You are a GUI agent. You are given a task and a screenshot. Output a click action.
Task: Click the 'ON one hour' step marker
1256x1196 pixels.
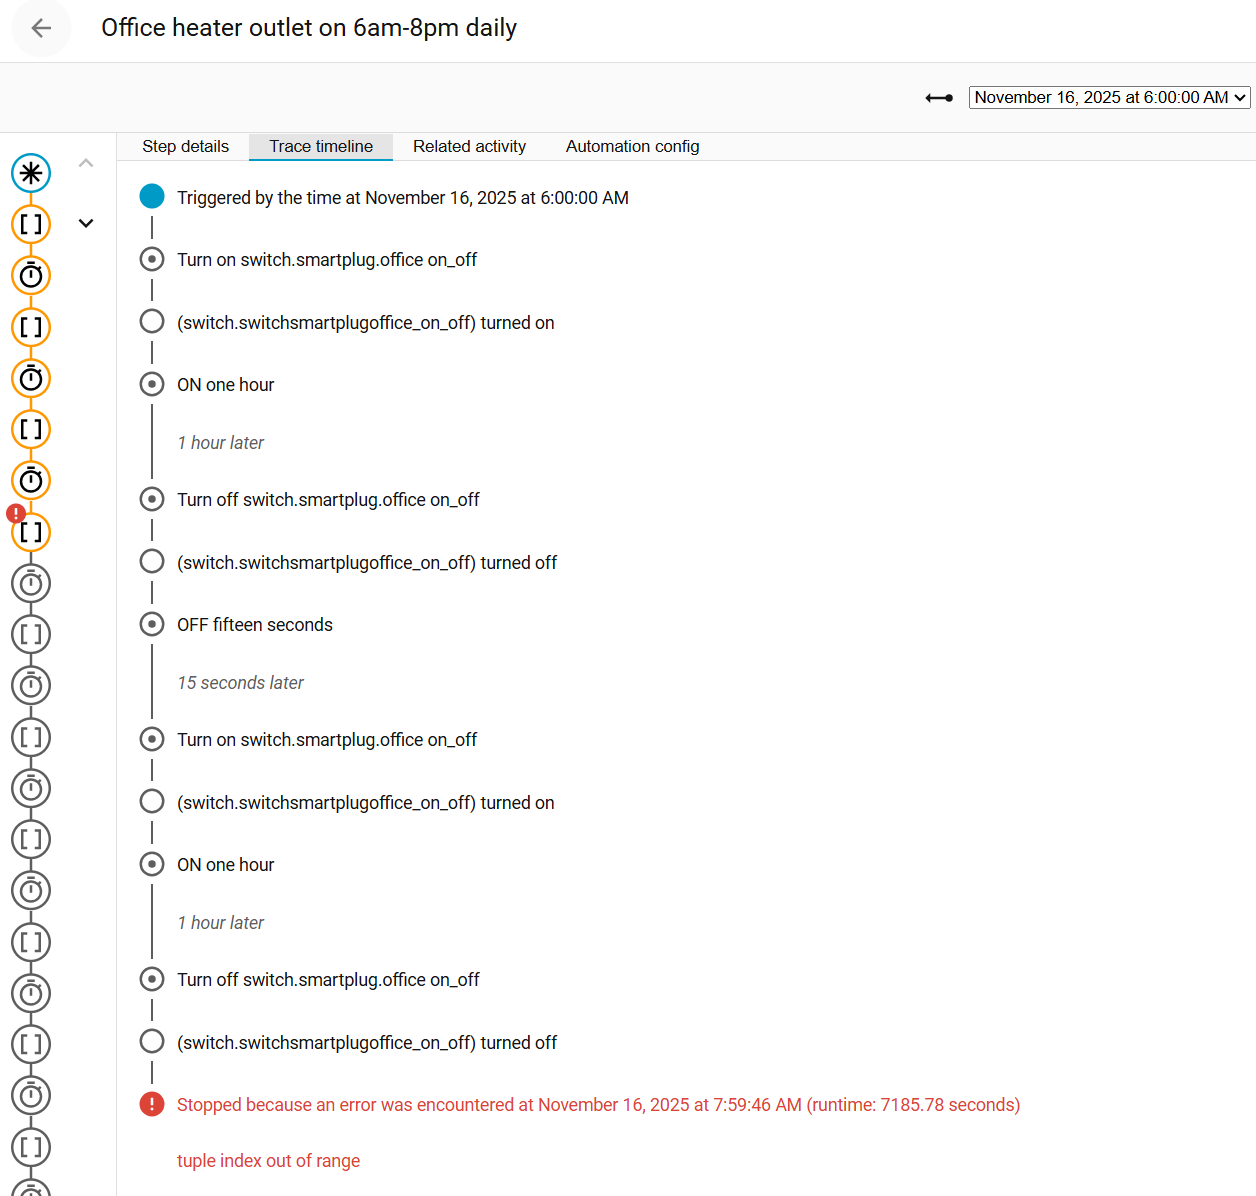152,384
